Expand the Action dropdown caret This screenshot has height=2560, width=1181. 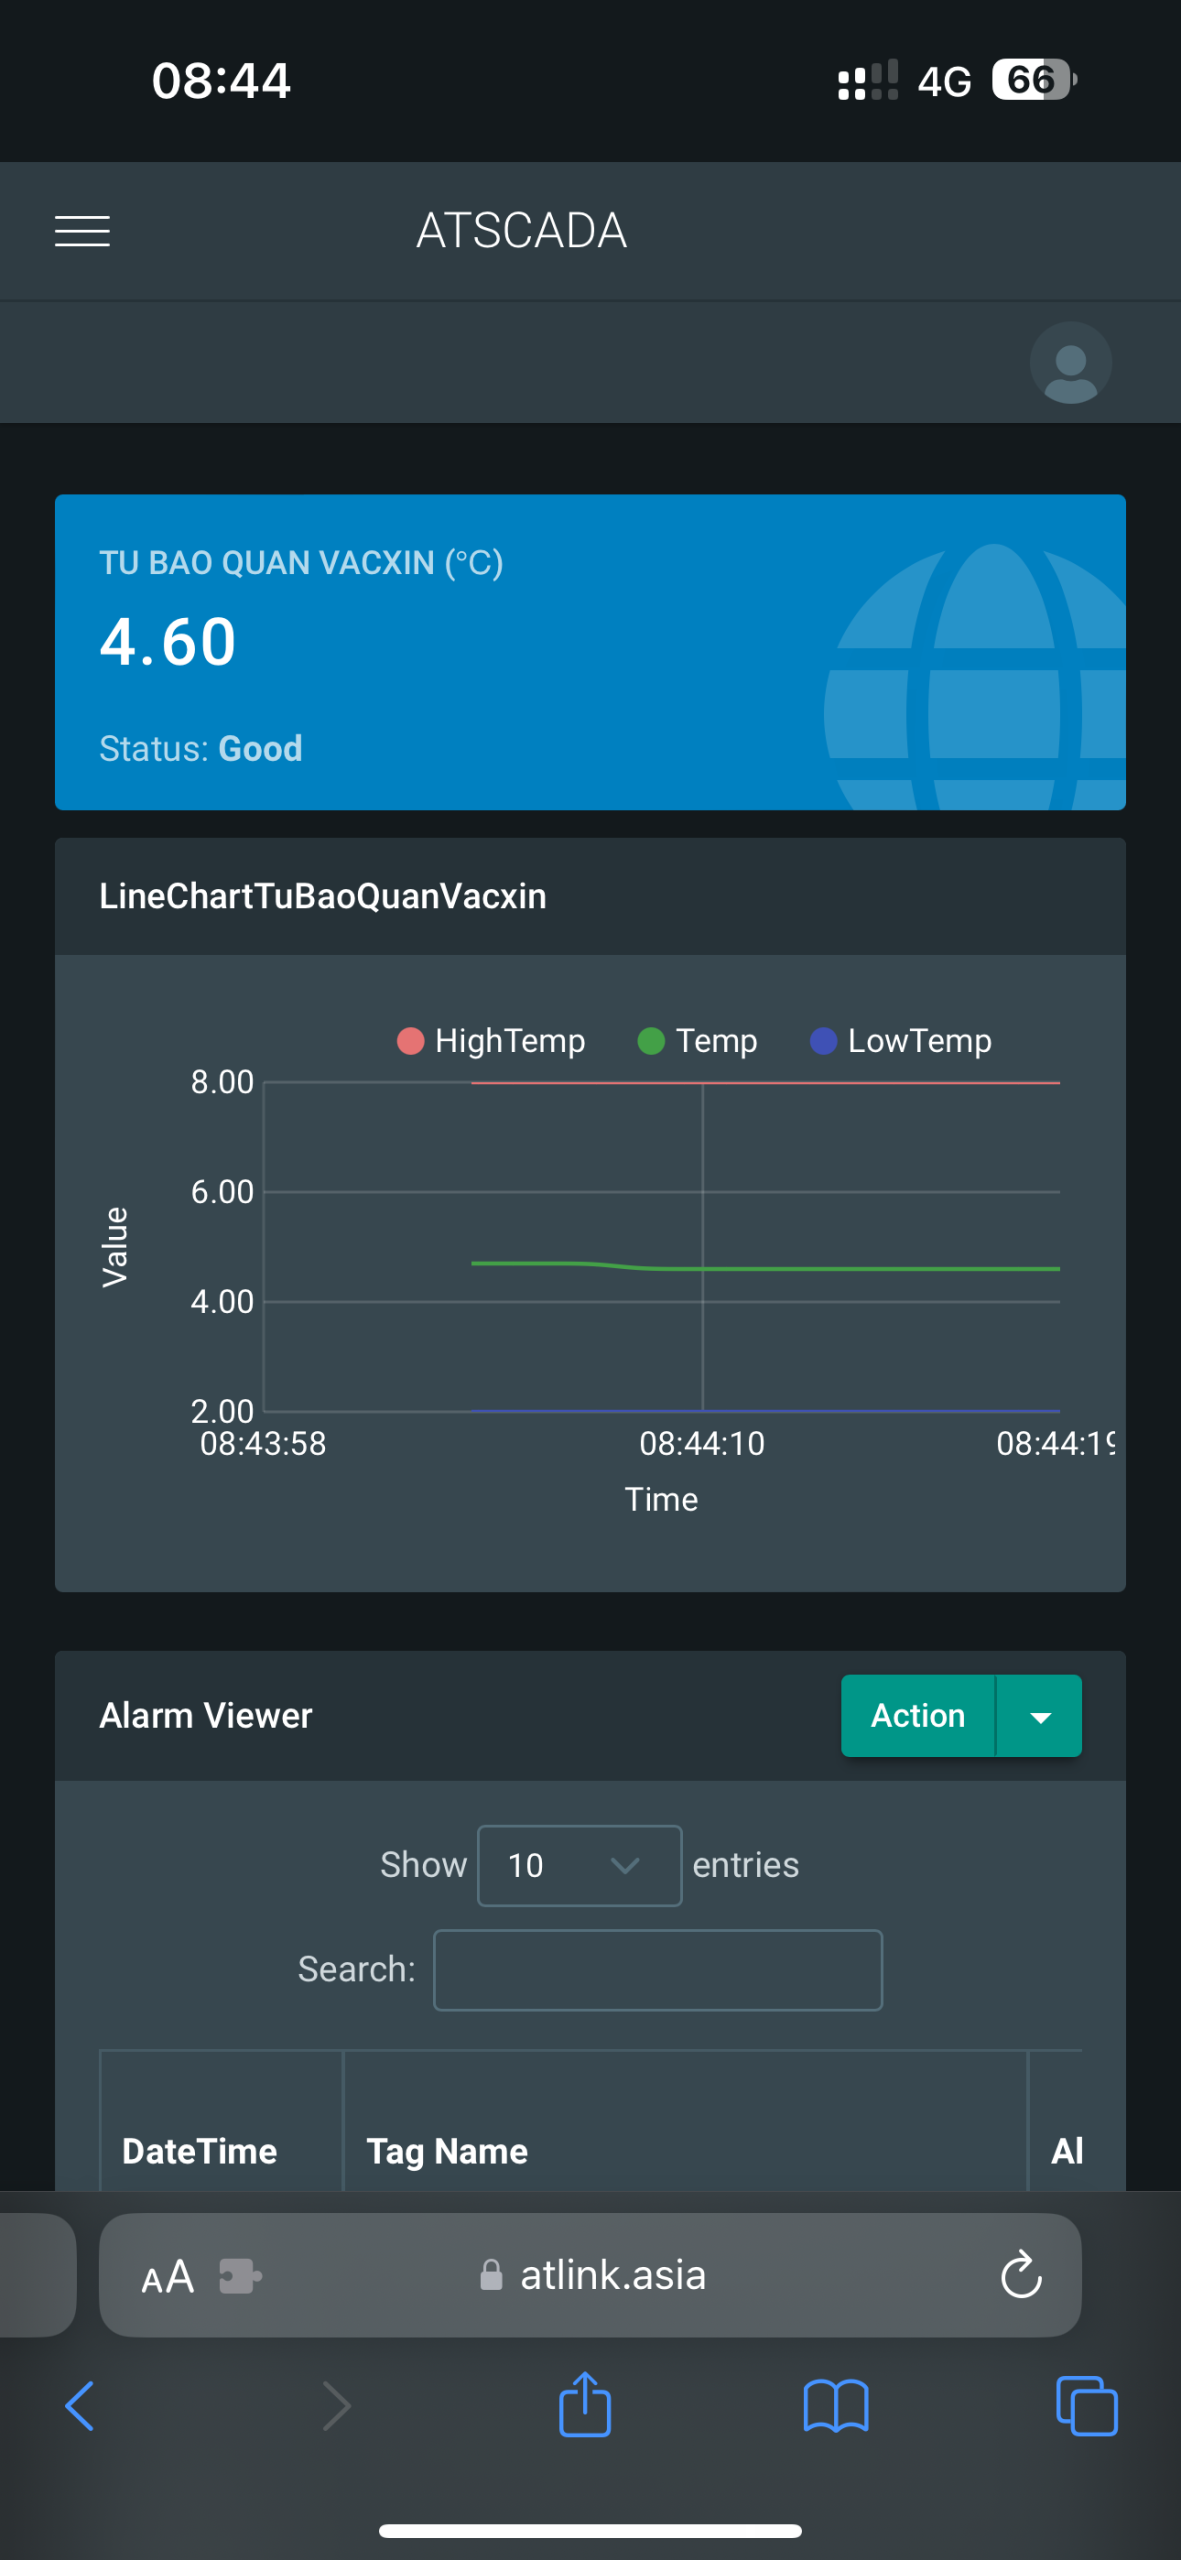1040,1716
